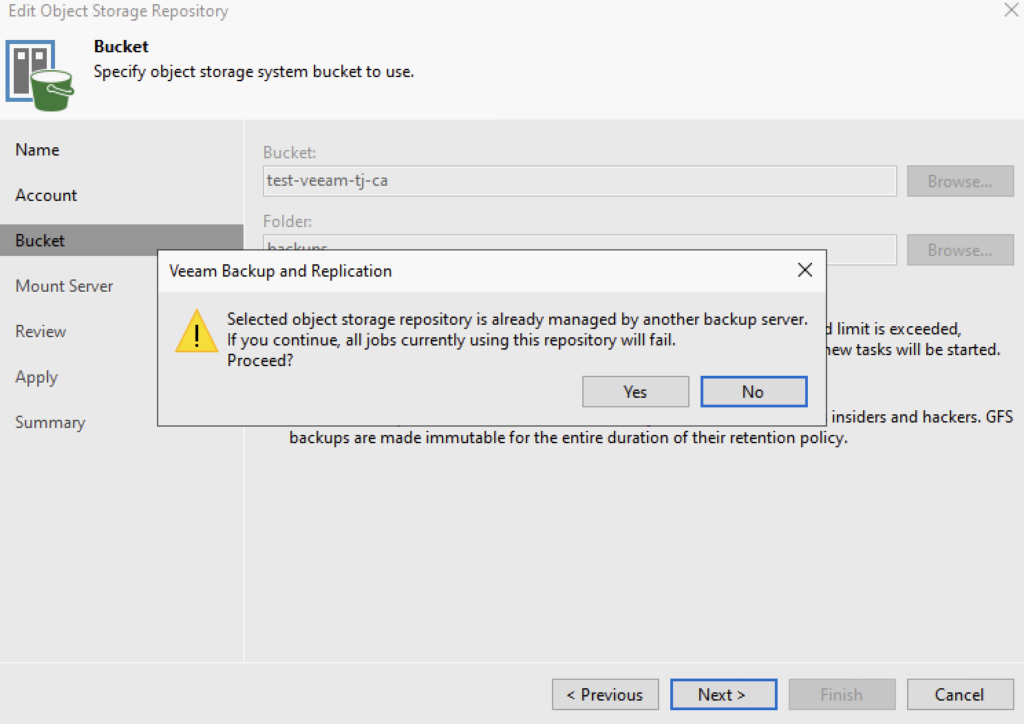Select the Apply step in sidebar

37,377
